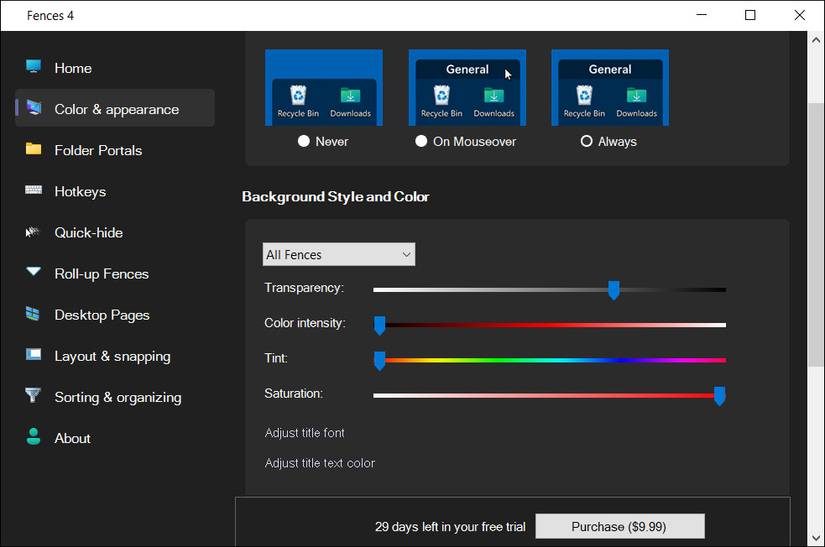Click the Hotkeys keyboard icon

(x=34, y=191)
